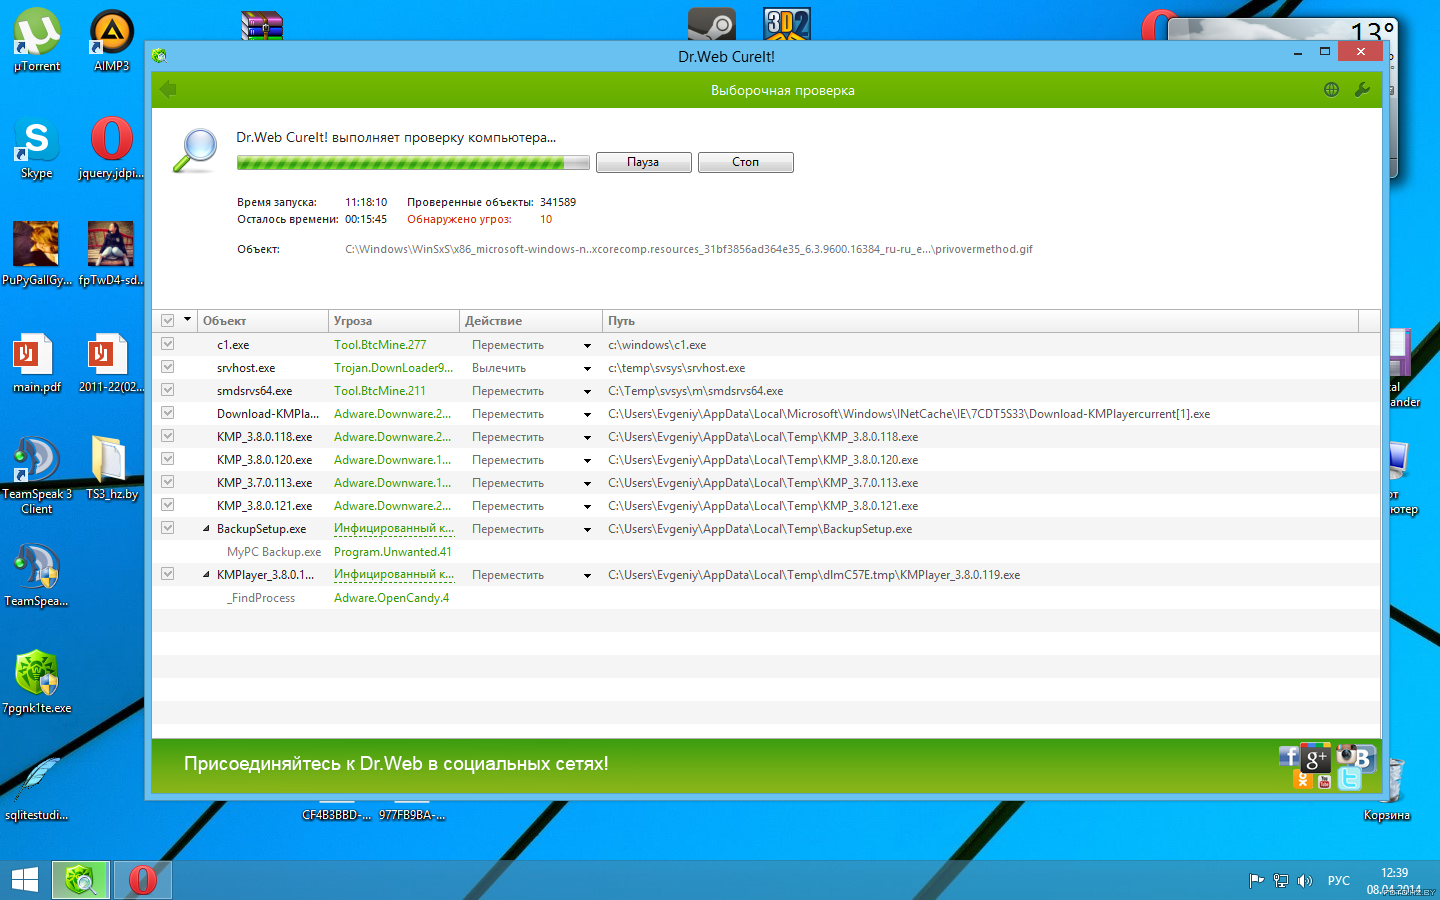Open the wrench settings icon
1440x900 pixels.
pos(1362,89)
